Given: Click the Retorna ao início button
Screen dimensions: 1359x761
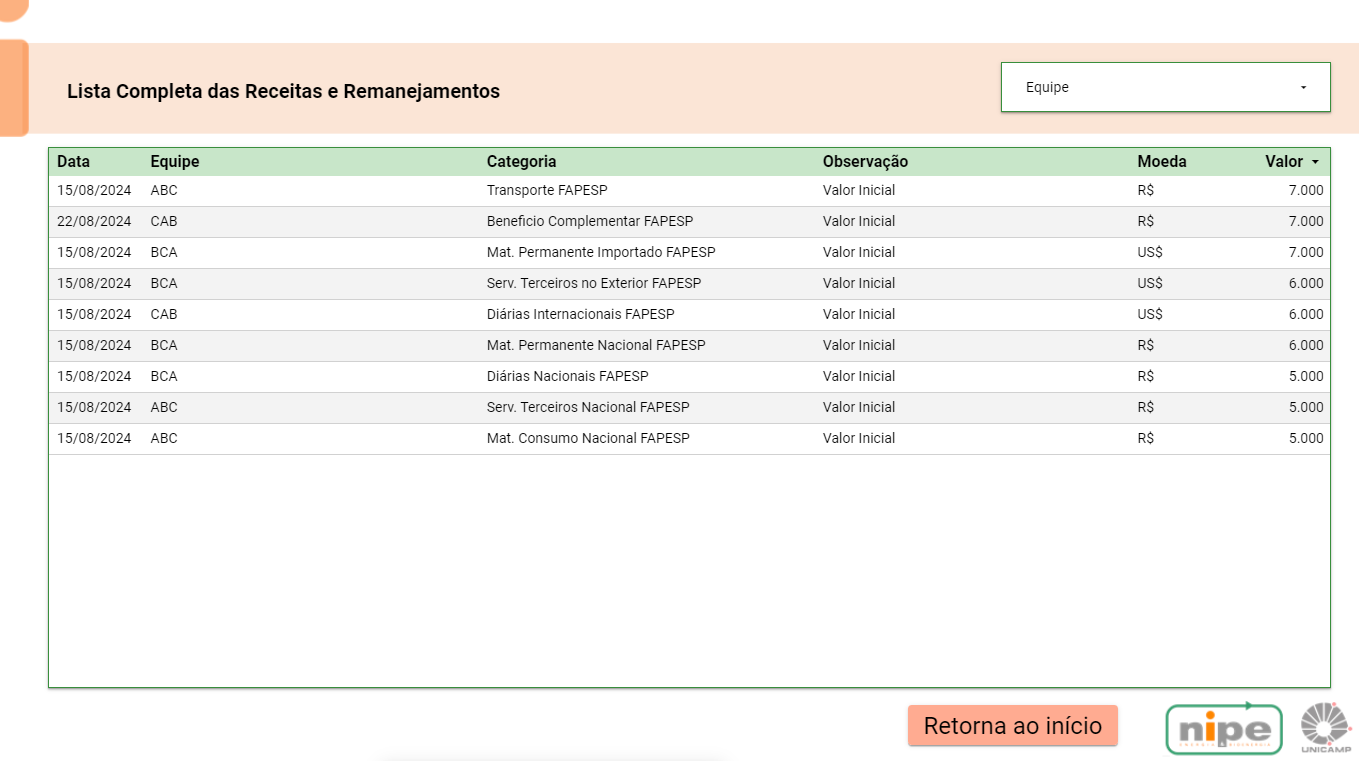Looking at the screenshot, I should coord(1012,726).
